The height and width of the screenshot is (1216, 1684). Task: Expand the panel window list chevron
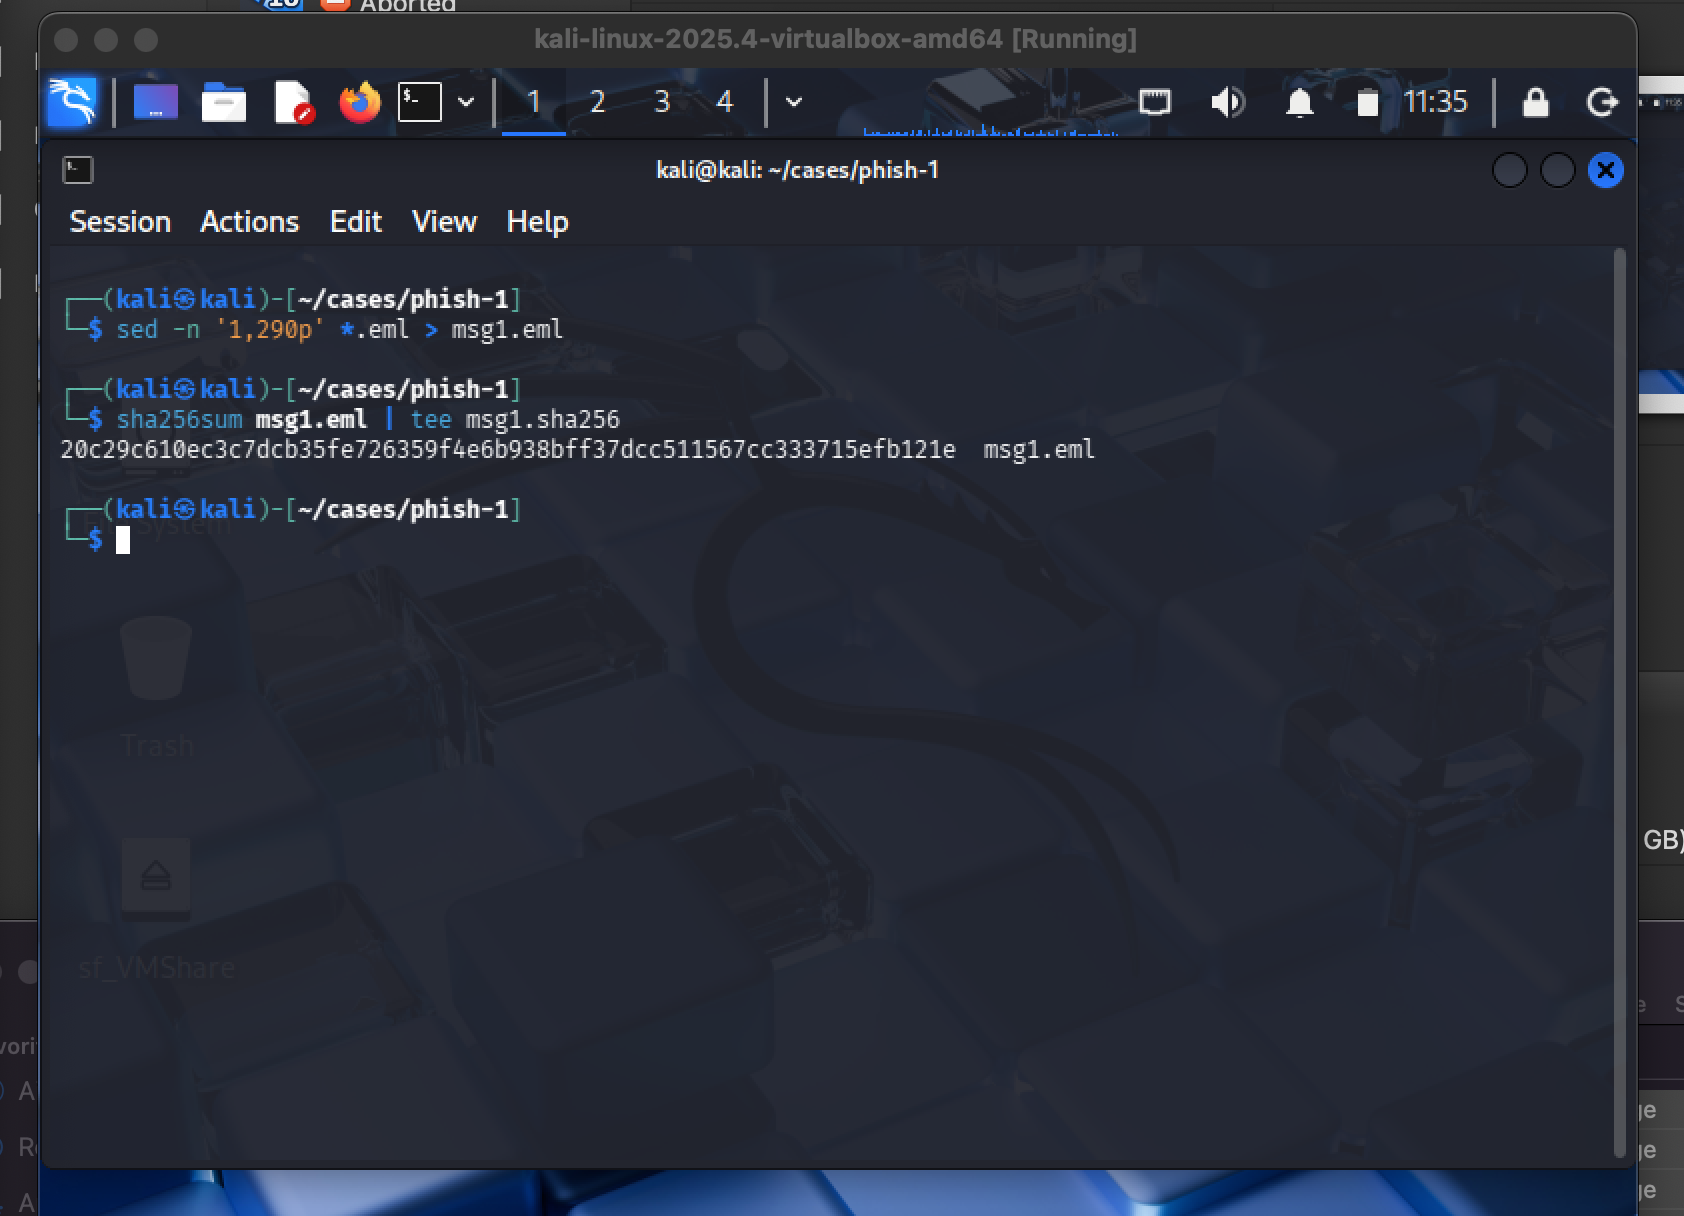pos(794,102)
